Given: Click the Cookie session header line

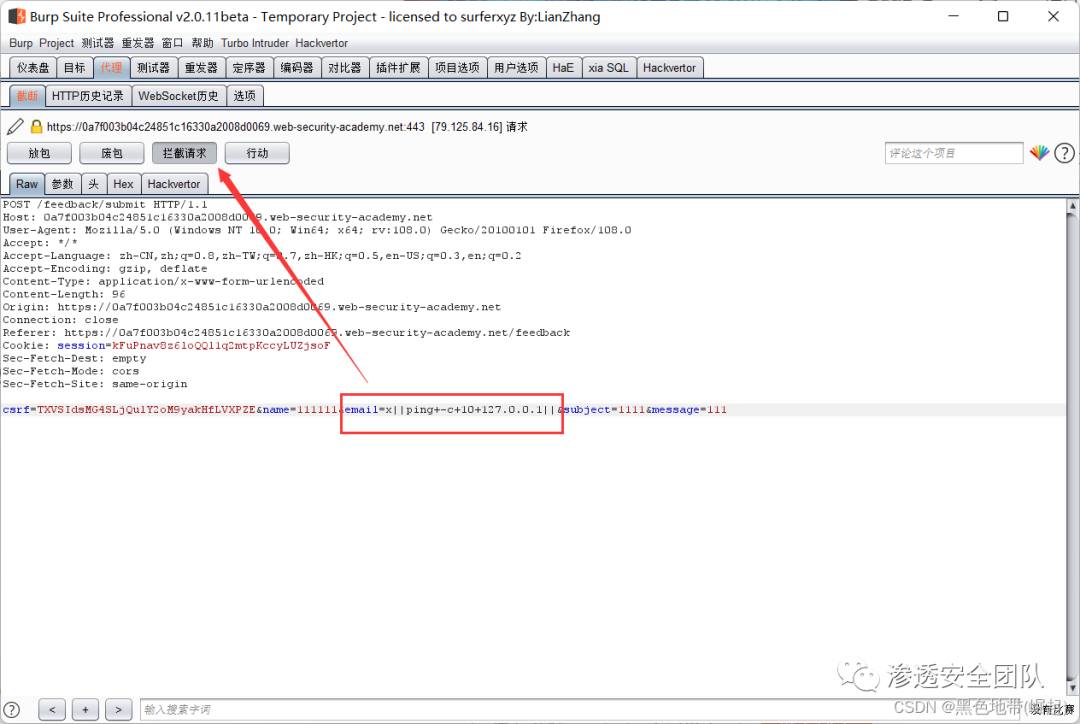Looking at the screenshot, I should [x=167, y=346].
